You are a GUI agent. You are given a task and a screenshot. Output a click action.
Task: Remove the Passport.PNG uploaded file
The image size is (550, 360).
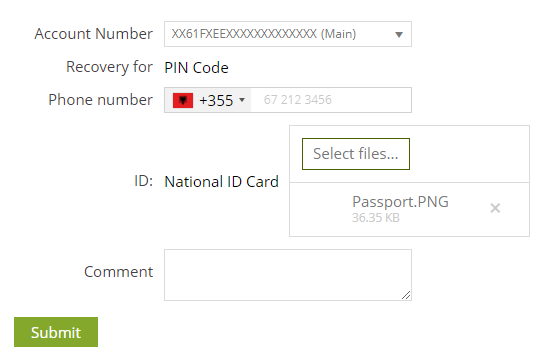coord(495,208)
